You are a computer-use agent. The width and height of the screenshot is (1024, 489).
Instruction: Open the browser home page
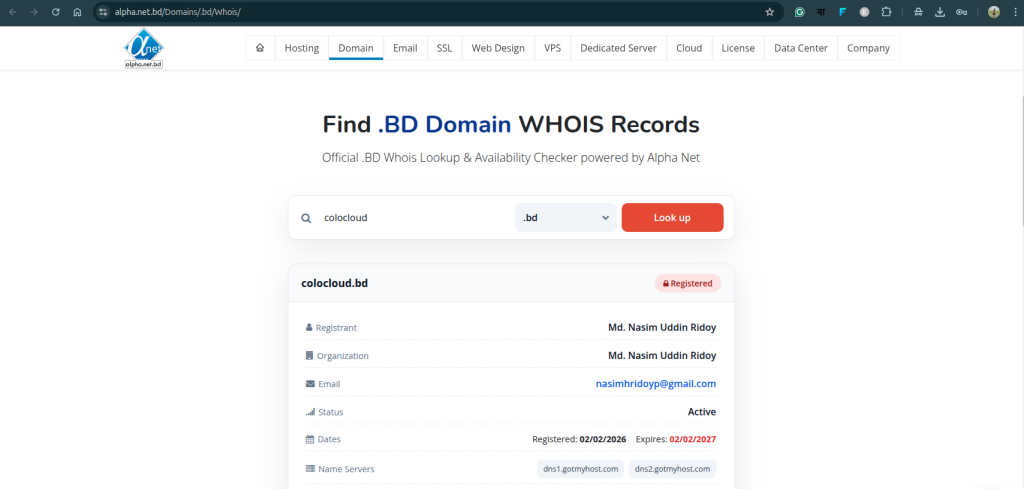(77, 12)
